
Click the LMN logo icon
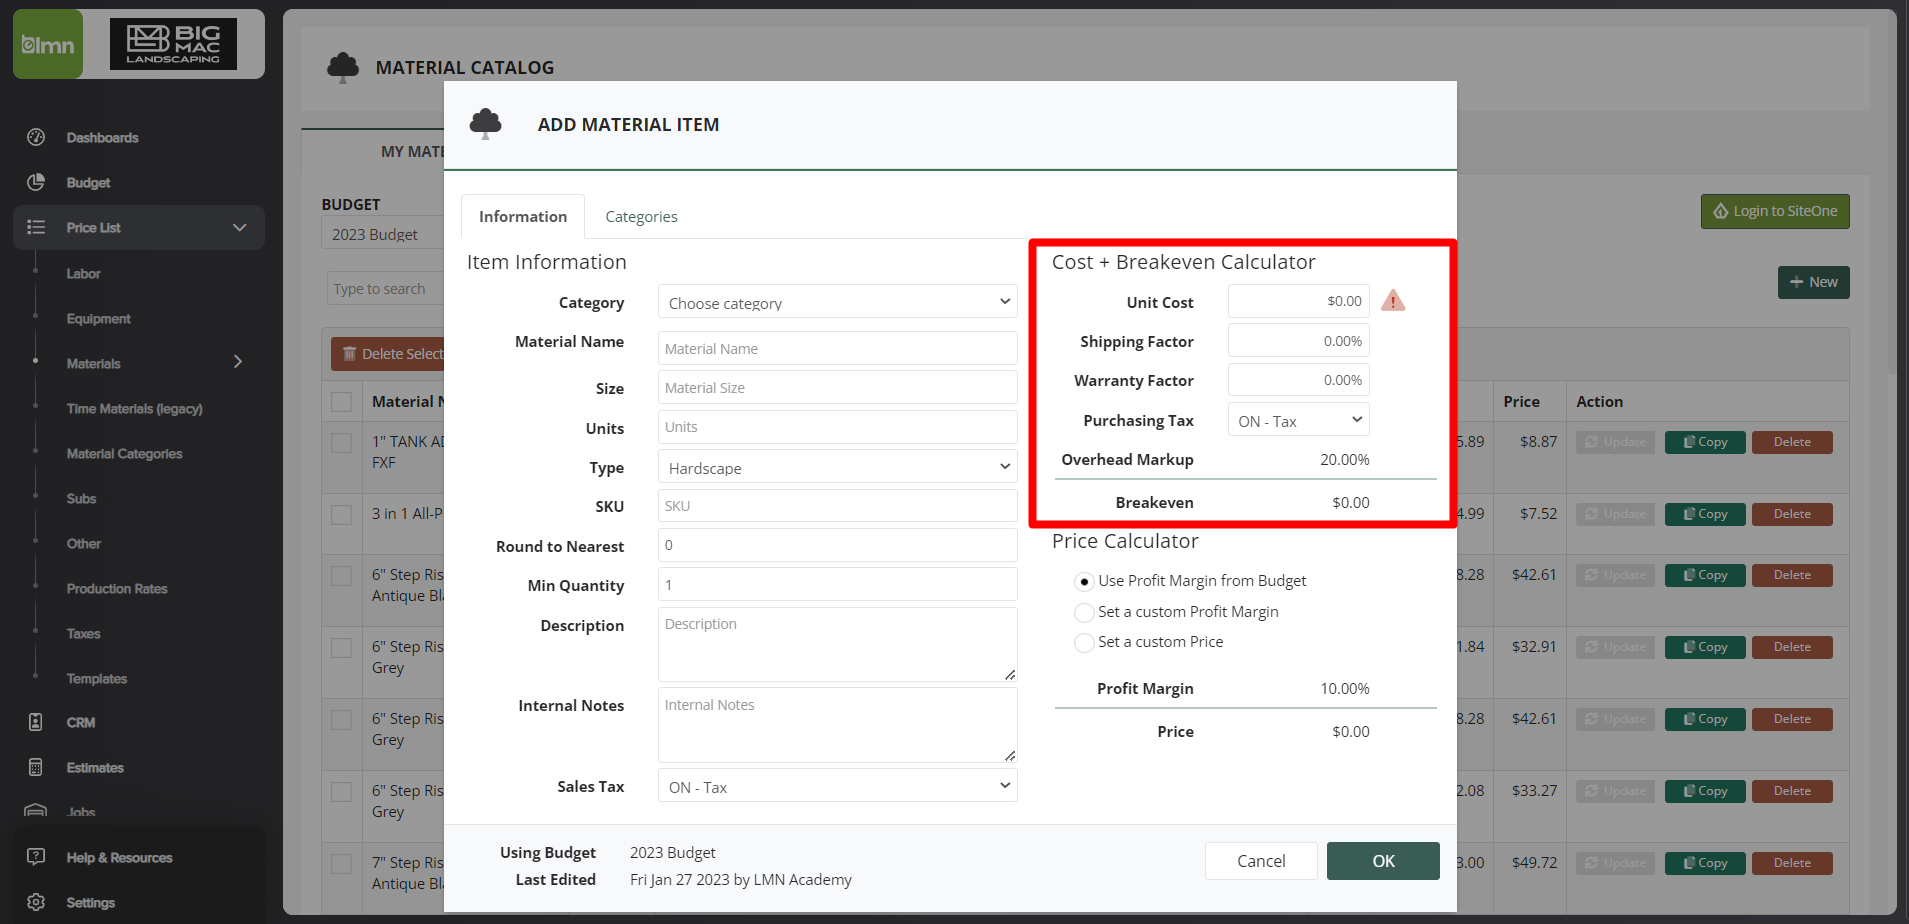tap(48, 44)
